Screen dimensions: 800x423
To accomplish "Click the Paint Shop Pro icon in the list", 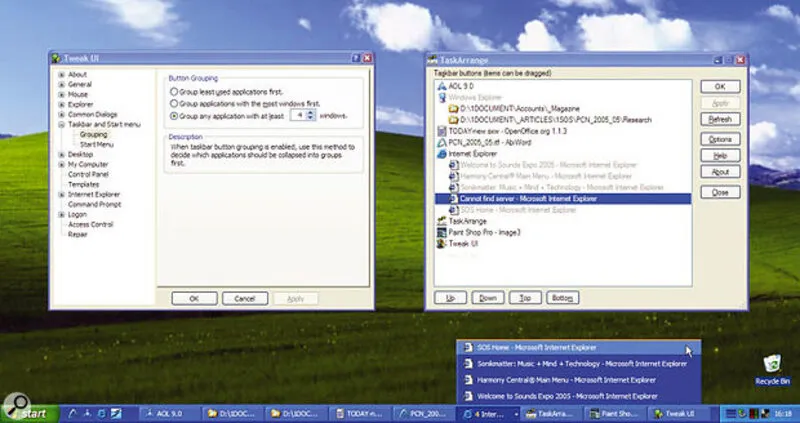I will tap(442, 232).
